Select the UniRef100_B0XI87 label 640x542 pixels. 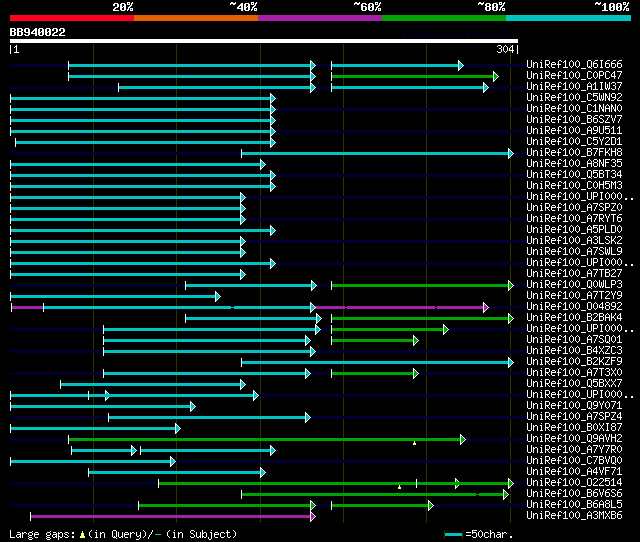pyautogui.click(x=574, y=428)
